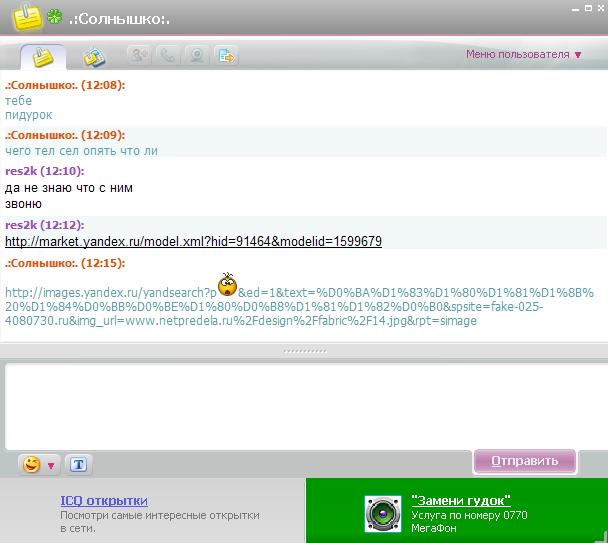Image resolution: width=608 pixels, height=543 pixels.
Task: Open the "Замени гудок" ad link
Action: (461, 500)
